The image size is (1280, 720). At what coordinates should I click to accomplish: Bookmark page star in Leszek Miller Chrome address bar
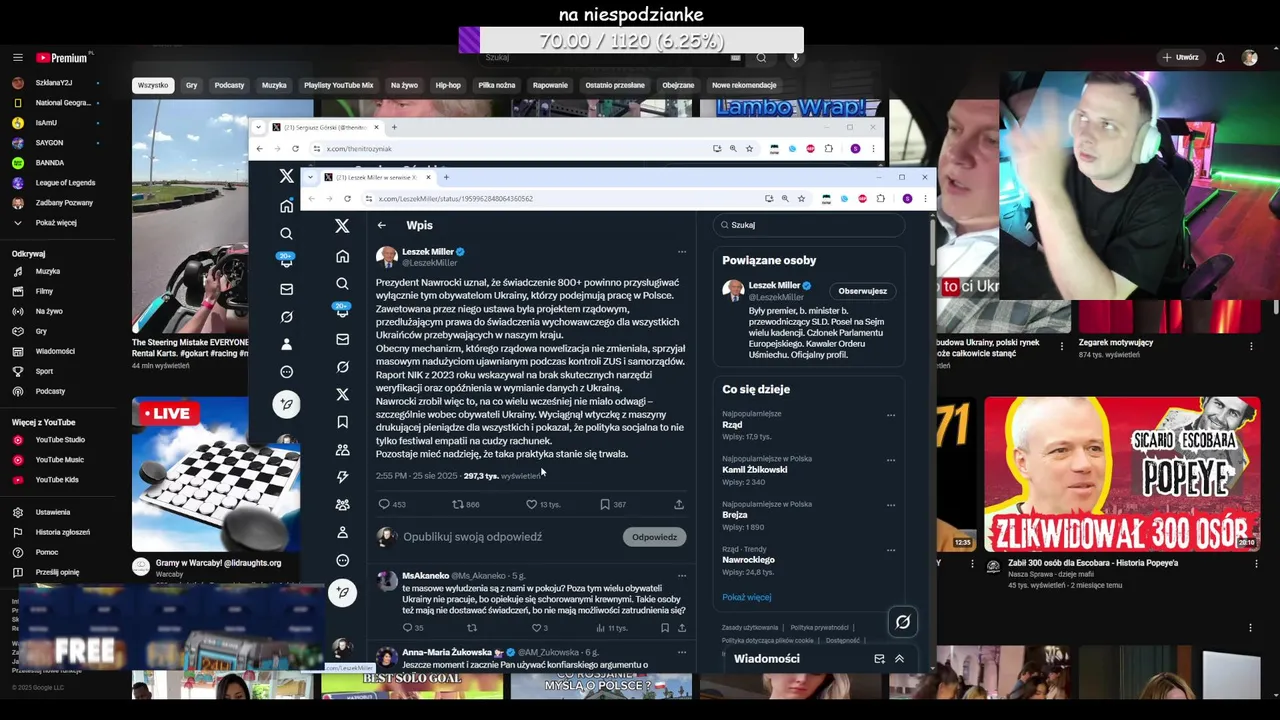[801, 198]
